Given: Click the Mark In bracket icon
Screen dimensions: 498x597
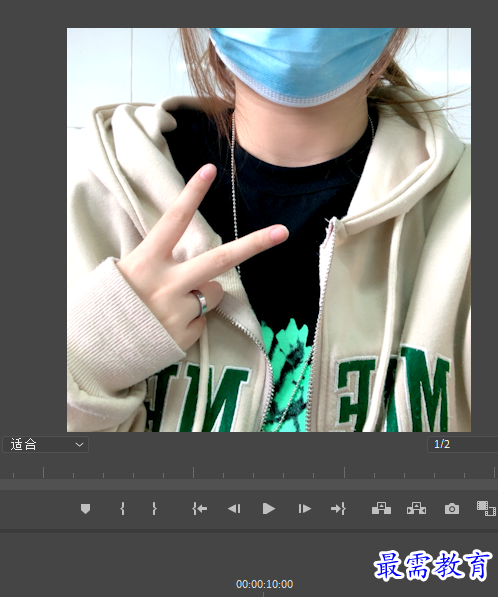Looking at the screenshot, I should pyautogui.click(x=122, y=509).
